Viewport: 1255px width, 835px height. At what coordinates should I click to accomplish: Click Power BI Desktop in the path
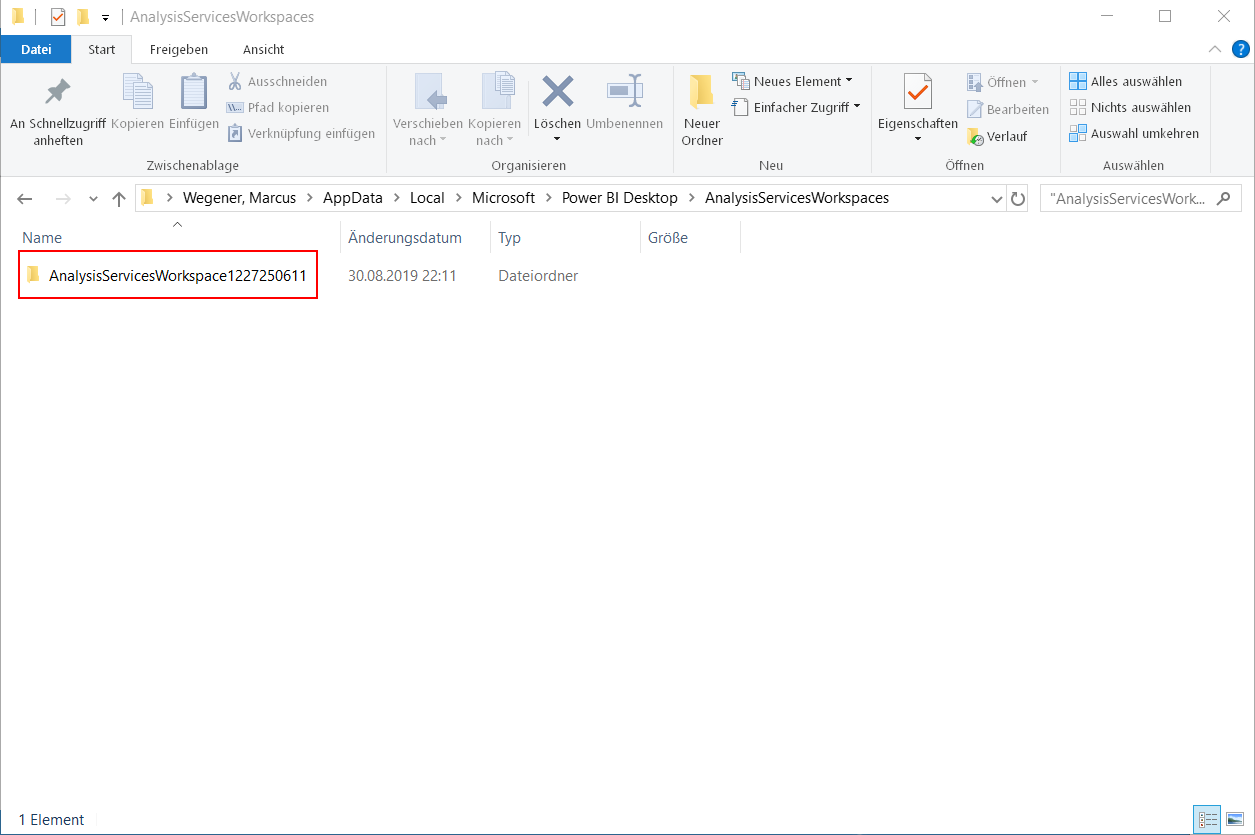click(x=620, y=198)
